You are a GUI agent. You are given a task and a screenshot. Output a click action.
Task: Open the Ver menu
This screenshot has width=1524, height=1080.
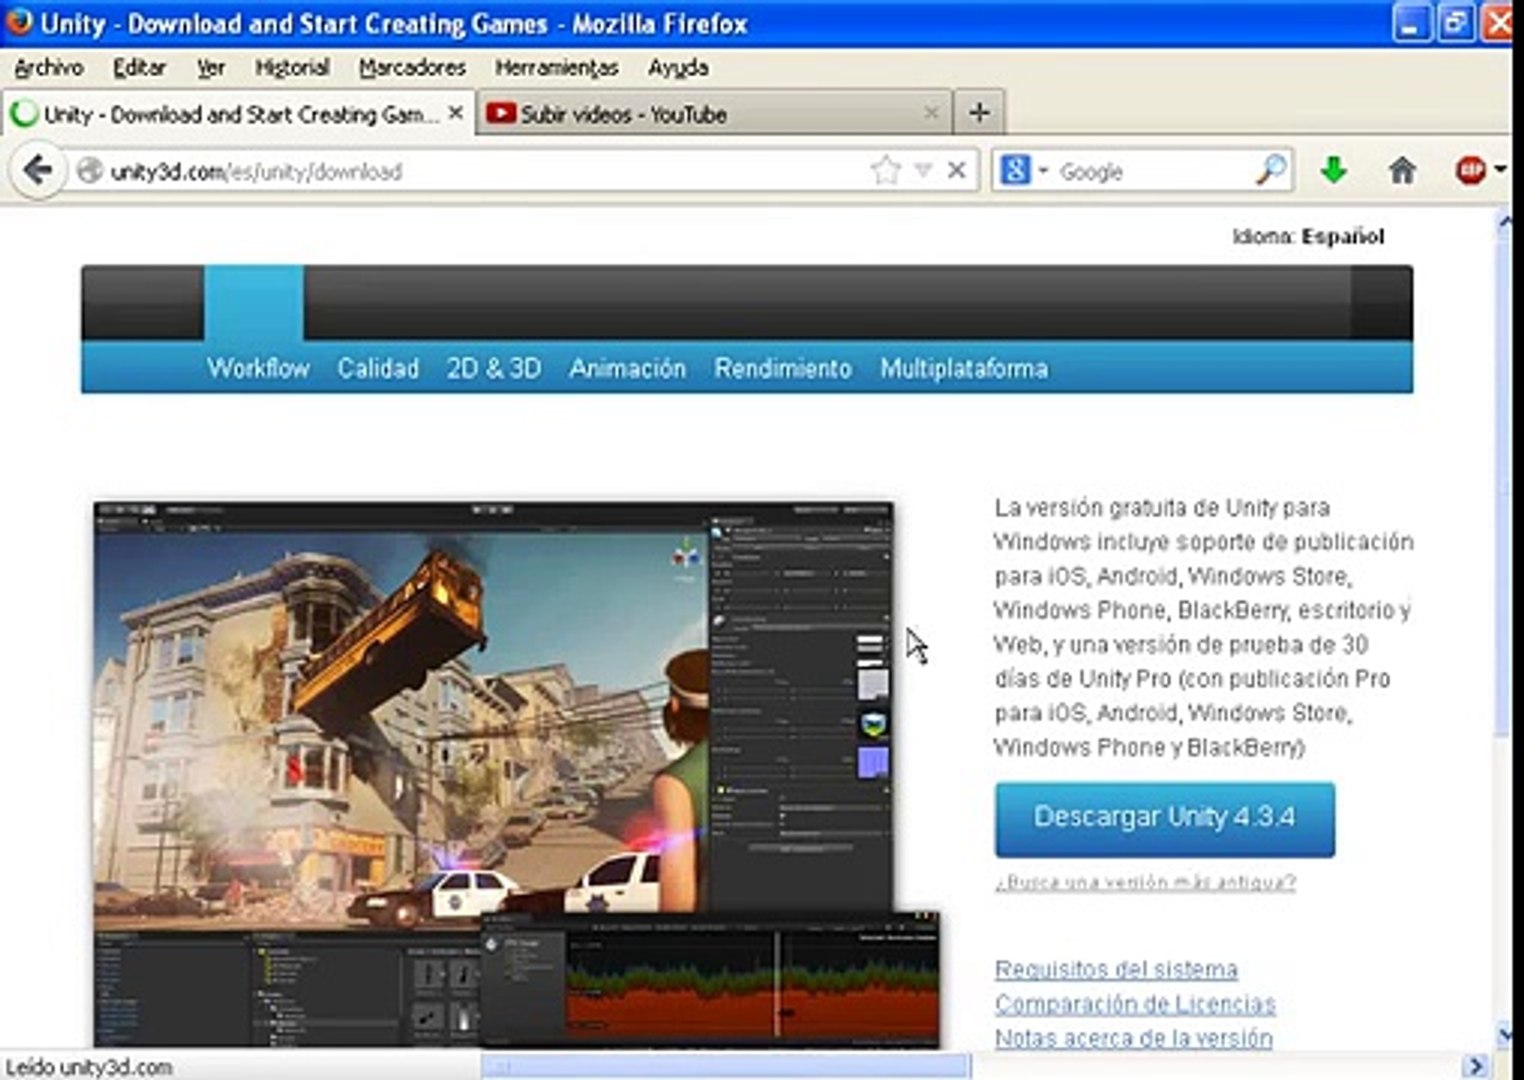tap(210, 68)
